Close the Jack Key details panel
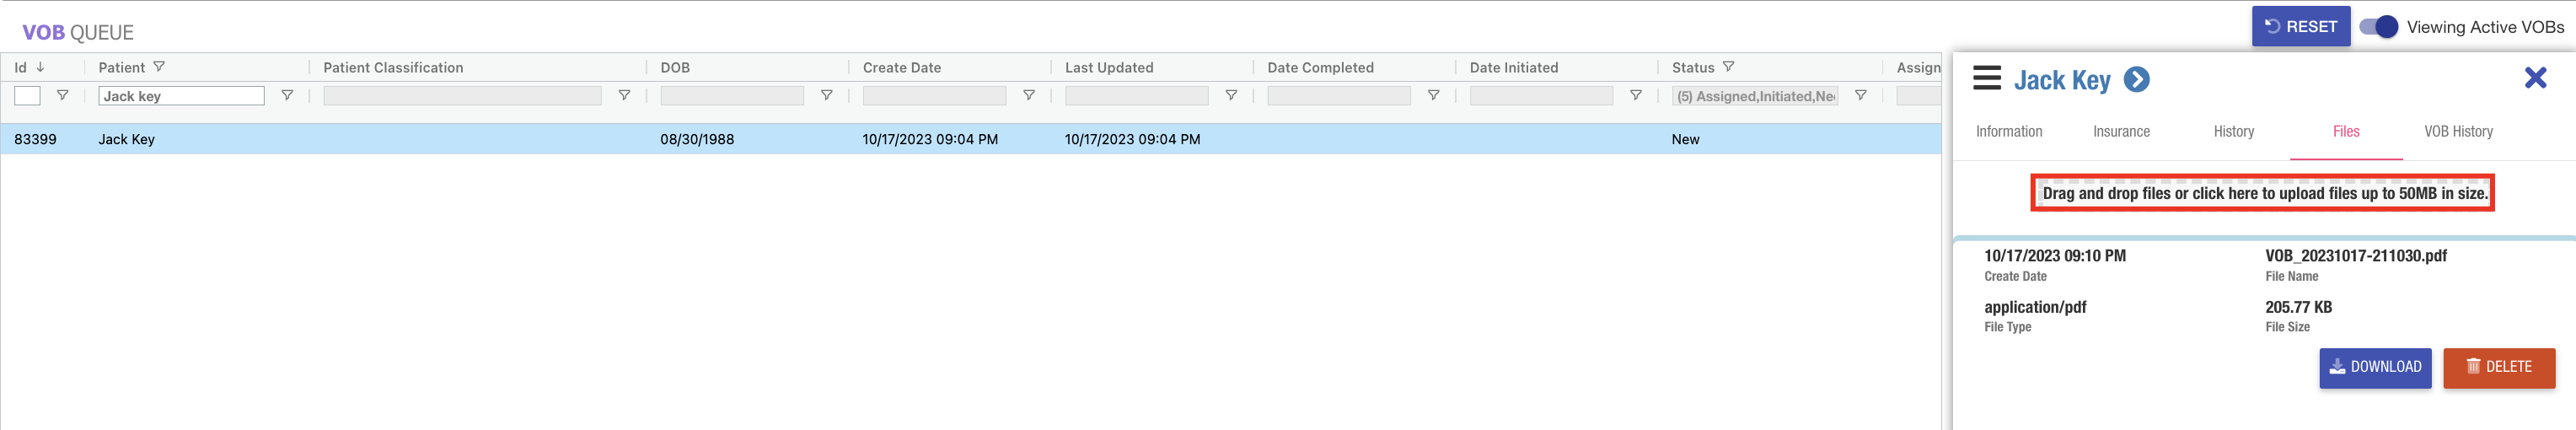The width and height of the screenshot is (2576, 430). (2534, 78)
